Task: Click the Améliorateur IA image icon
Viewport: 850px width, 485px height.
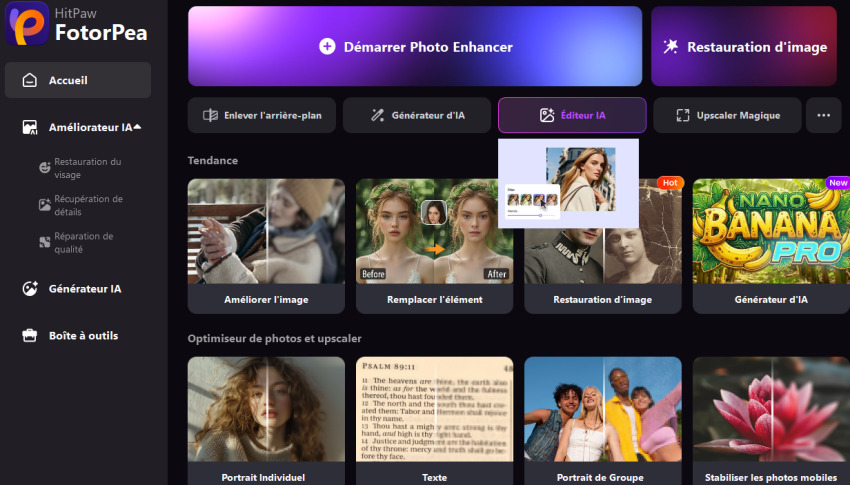Action: tap(30, 127)
